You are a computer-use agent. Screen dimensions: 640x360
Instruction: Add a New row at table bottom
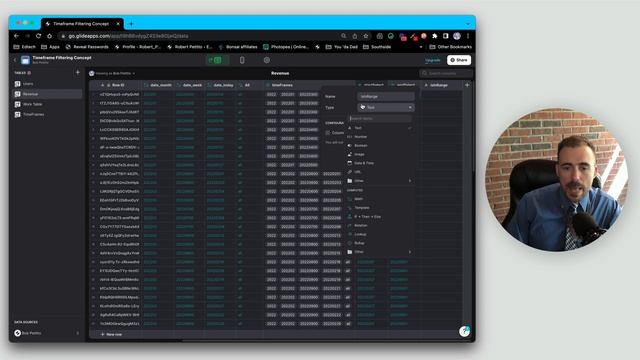(111, 334)
